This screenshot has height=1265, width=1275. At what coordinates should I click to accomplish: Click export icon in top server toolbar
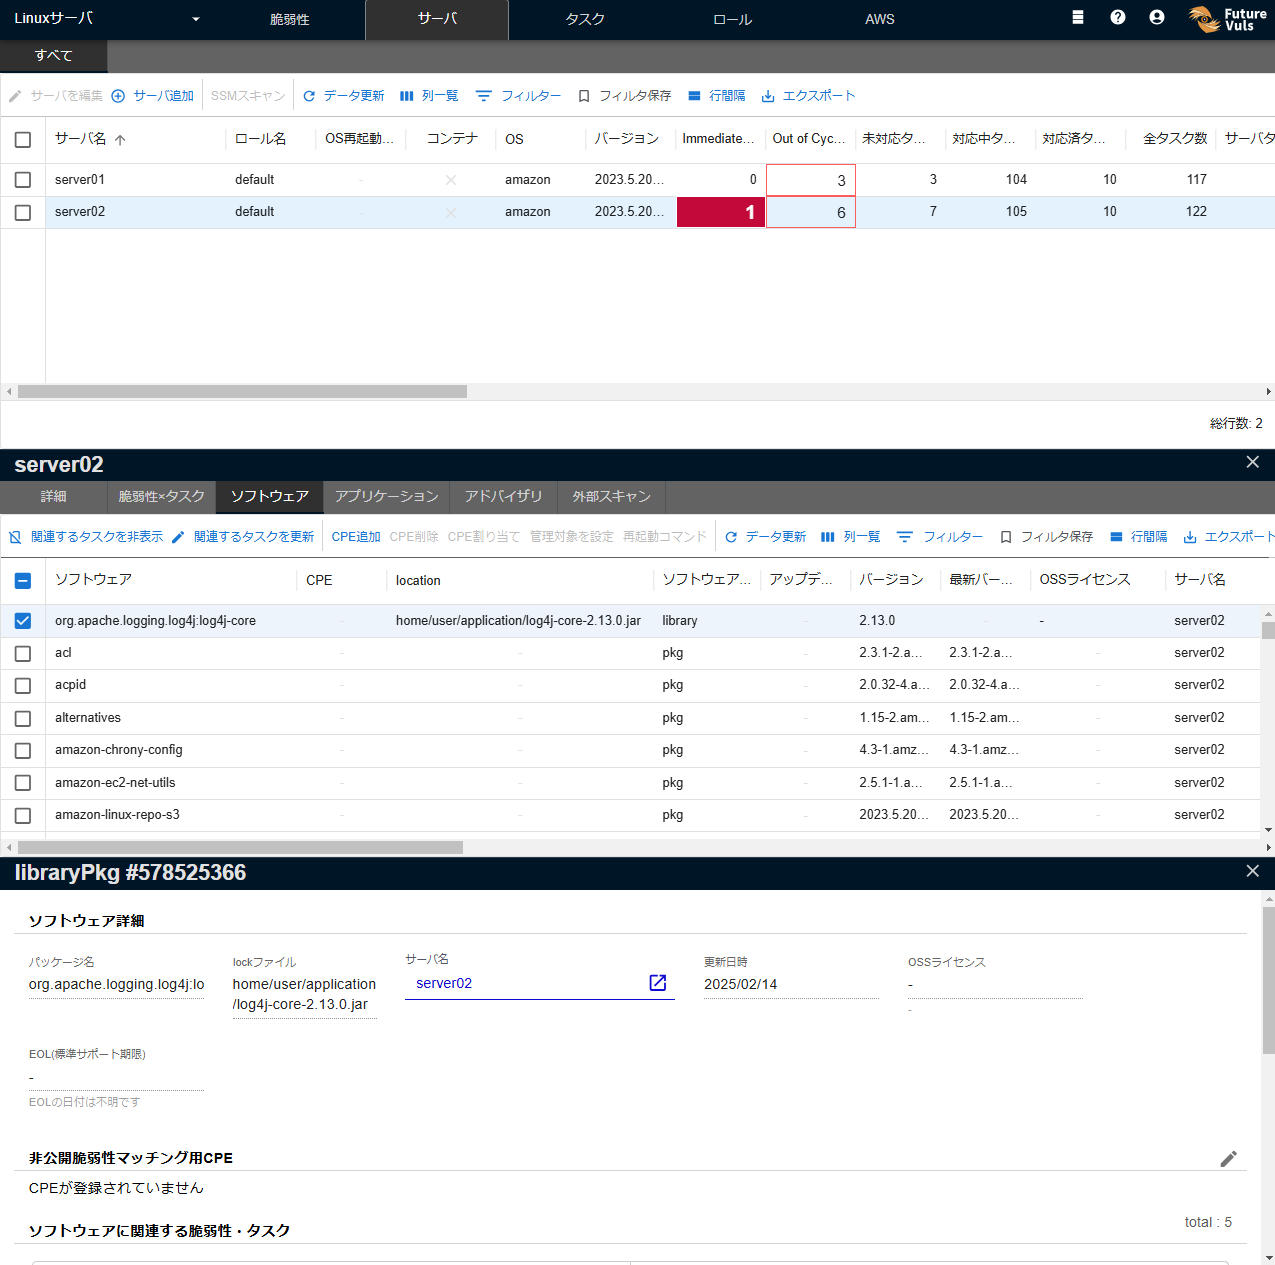(x=768, y=96)
